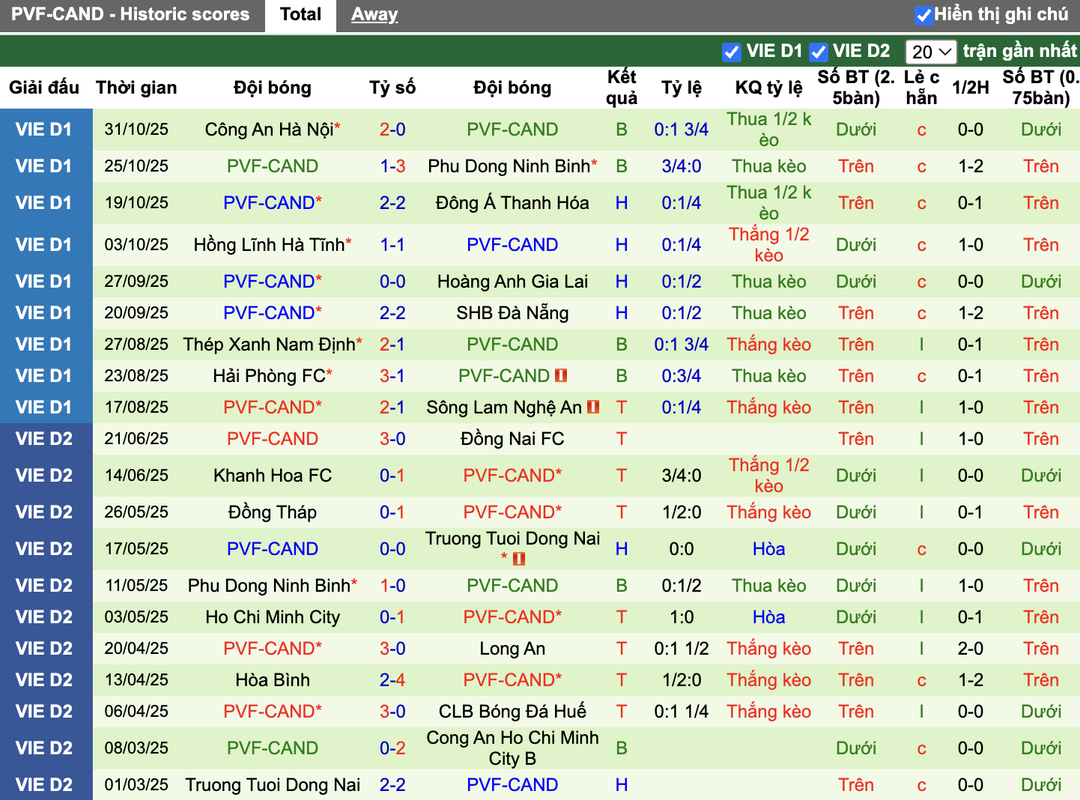Uncheck the VIE D1 league filter
Viewport: 1080px width, 800px height.
coord(731,52)
